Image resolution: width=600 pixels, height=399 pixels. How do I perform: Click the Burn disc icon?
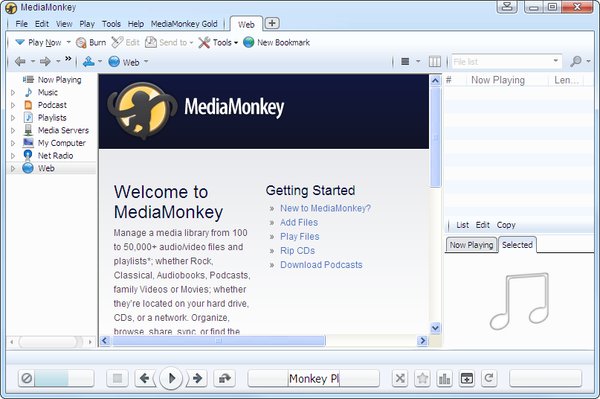coord(81,42)
